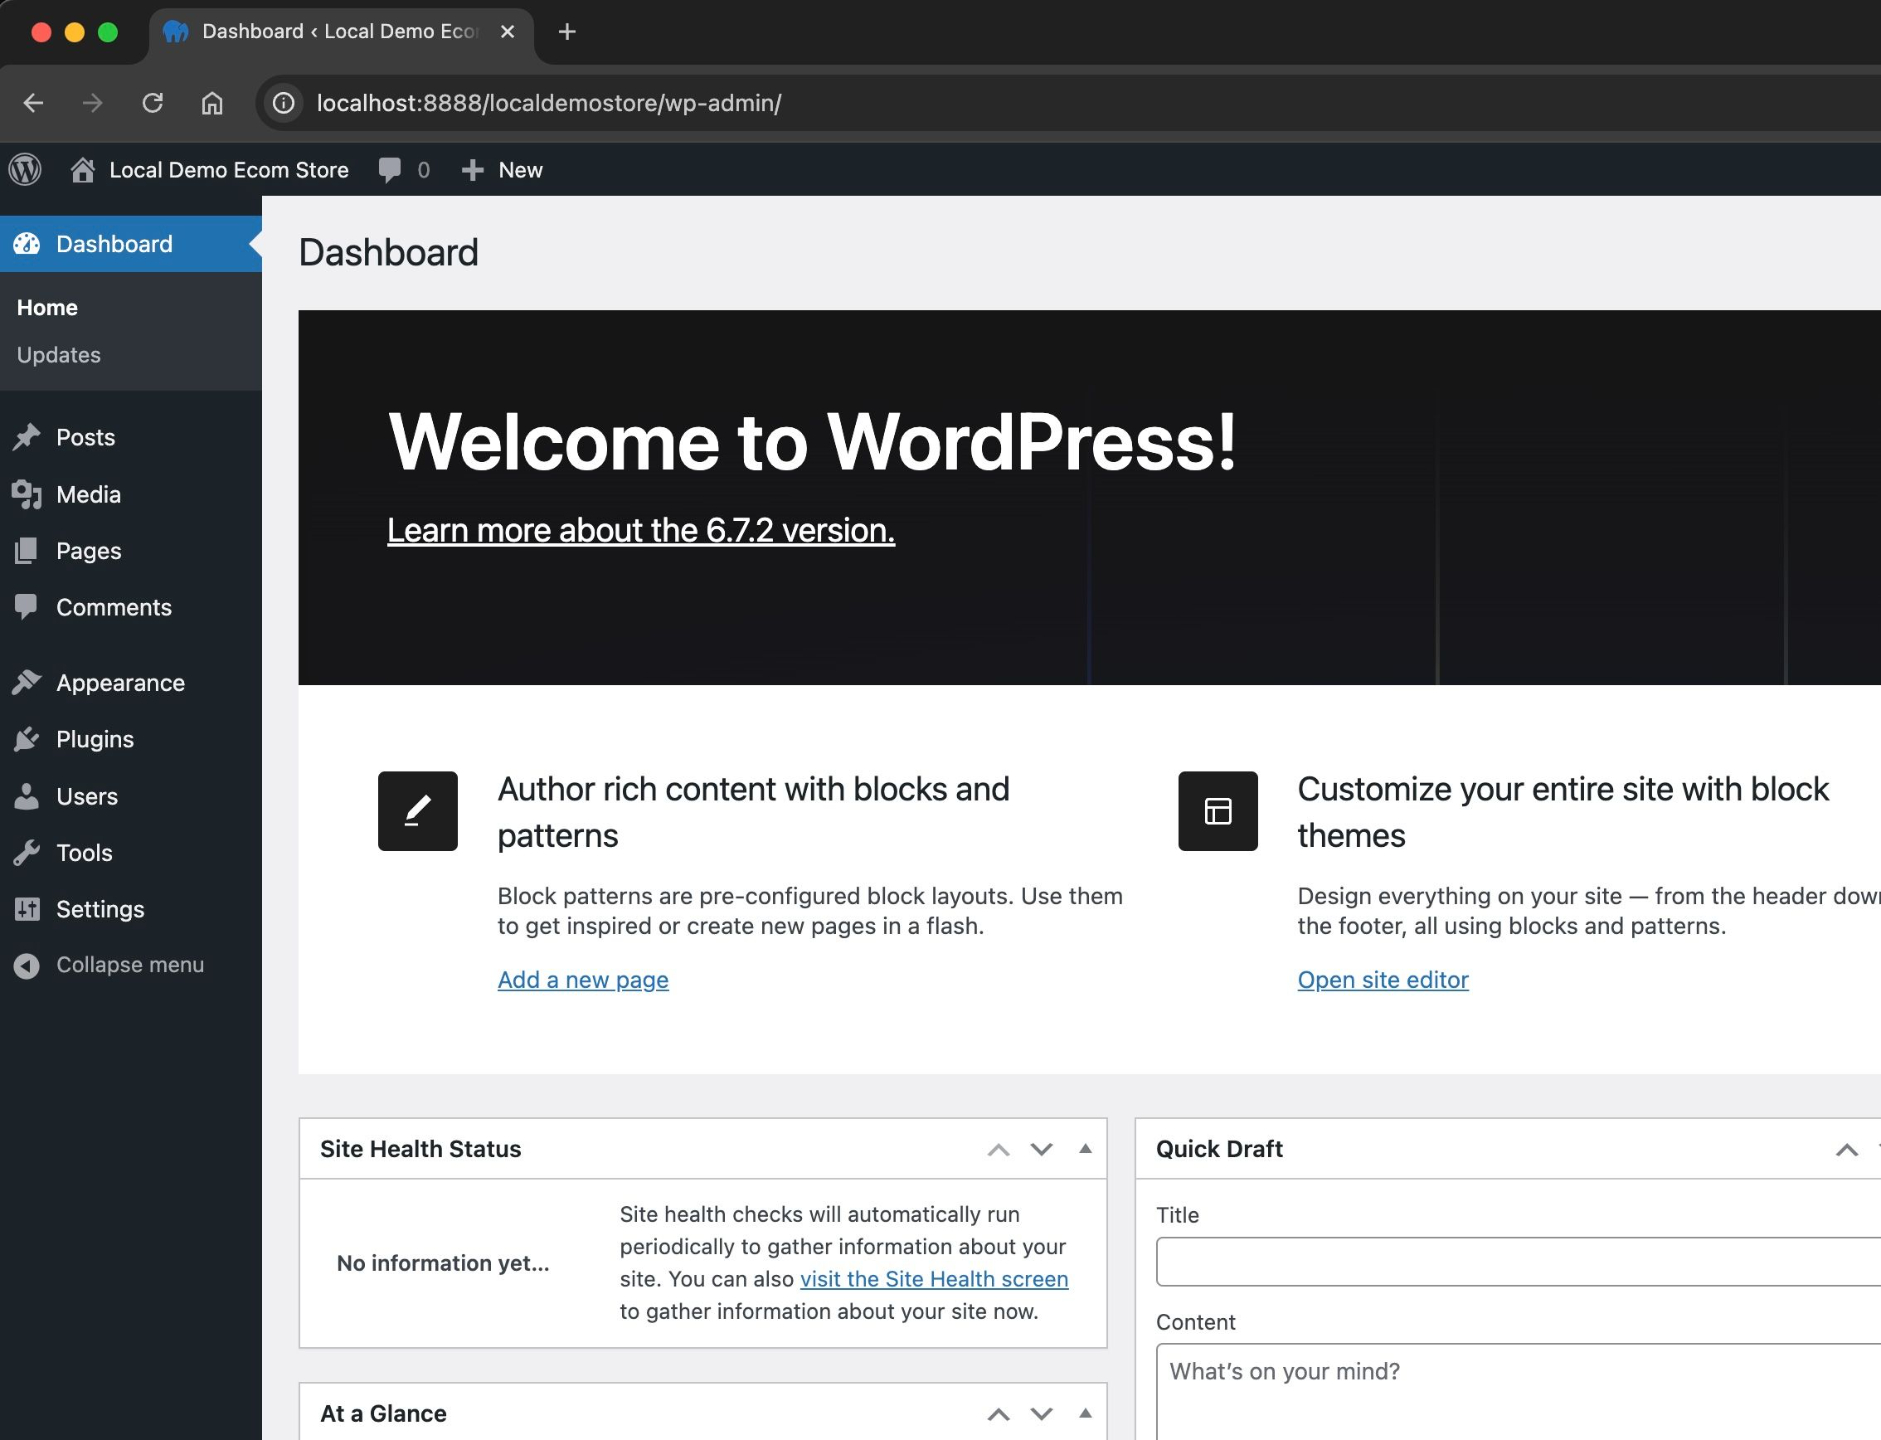Open the Appearance menu

point(131,683)
